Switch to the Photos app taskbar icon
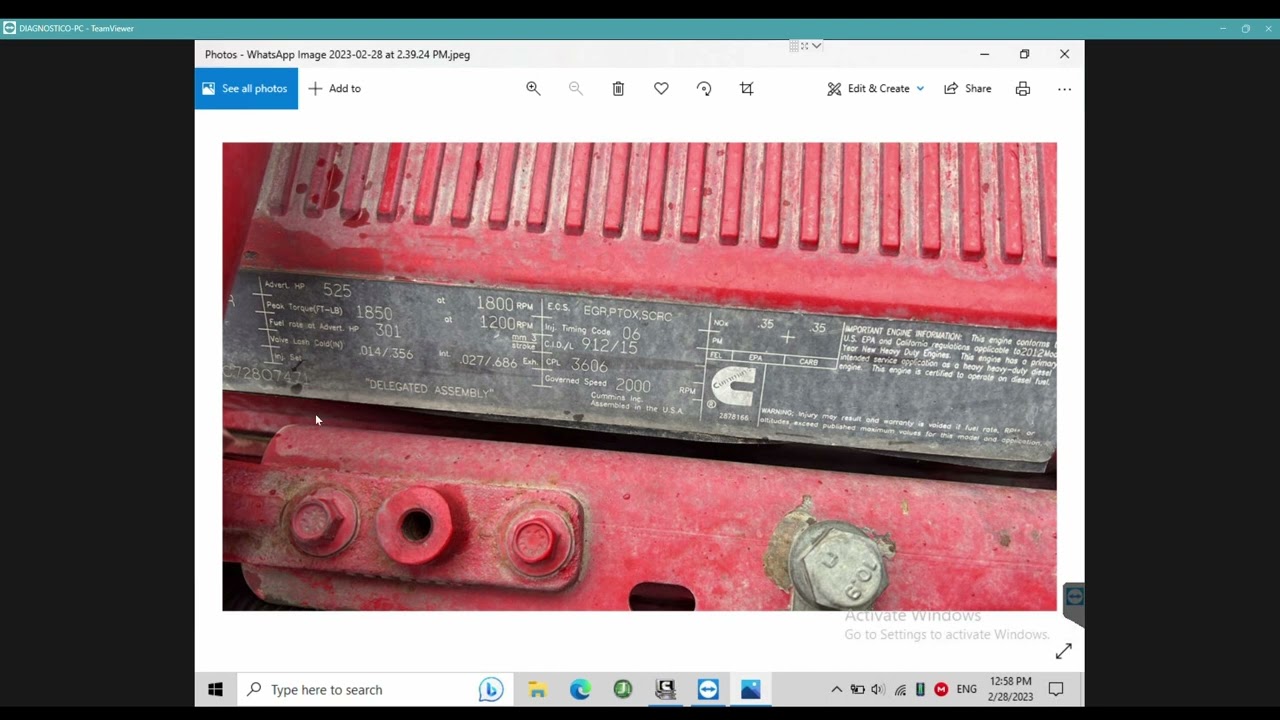The height and width of the screenshot is (720, 1280). tap(751, 689)
